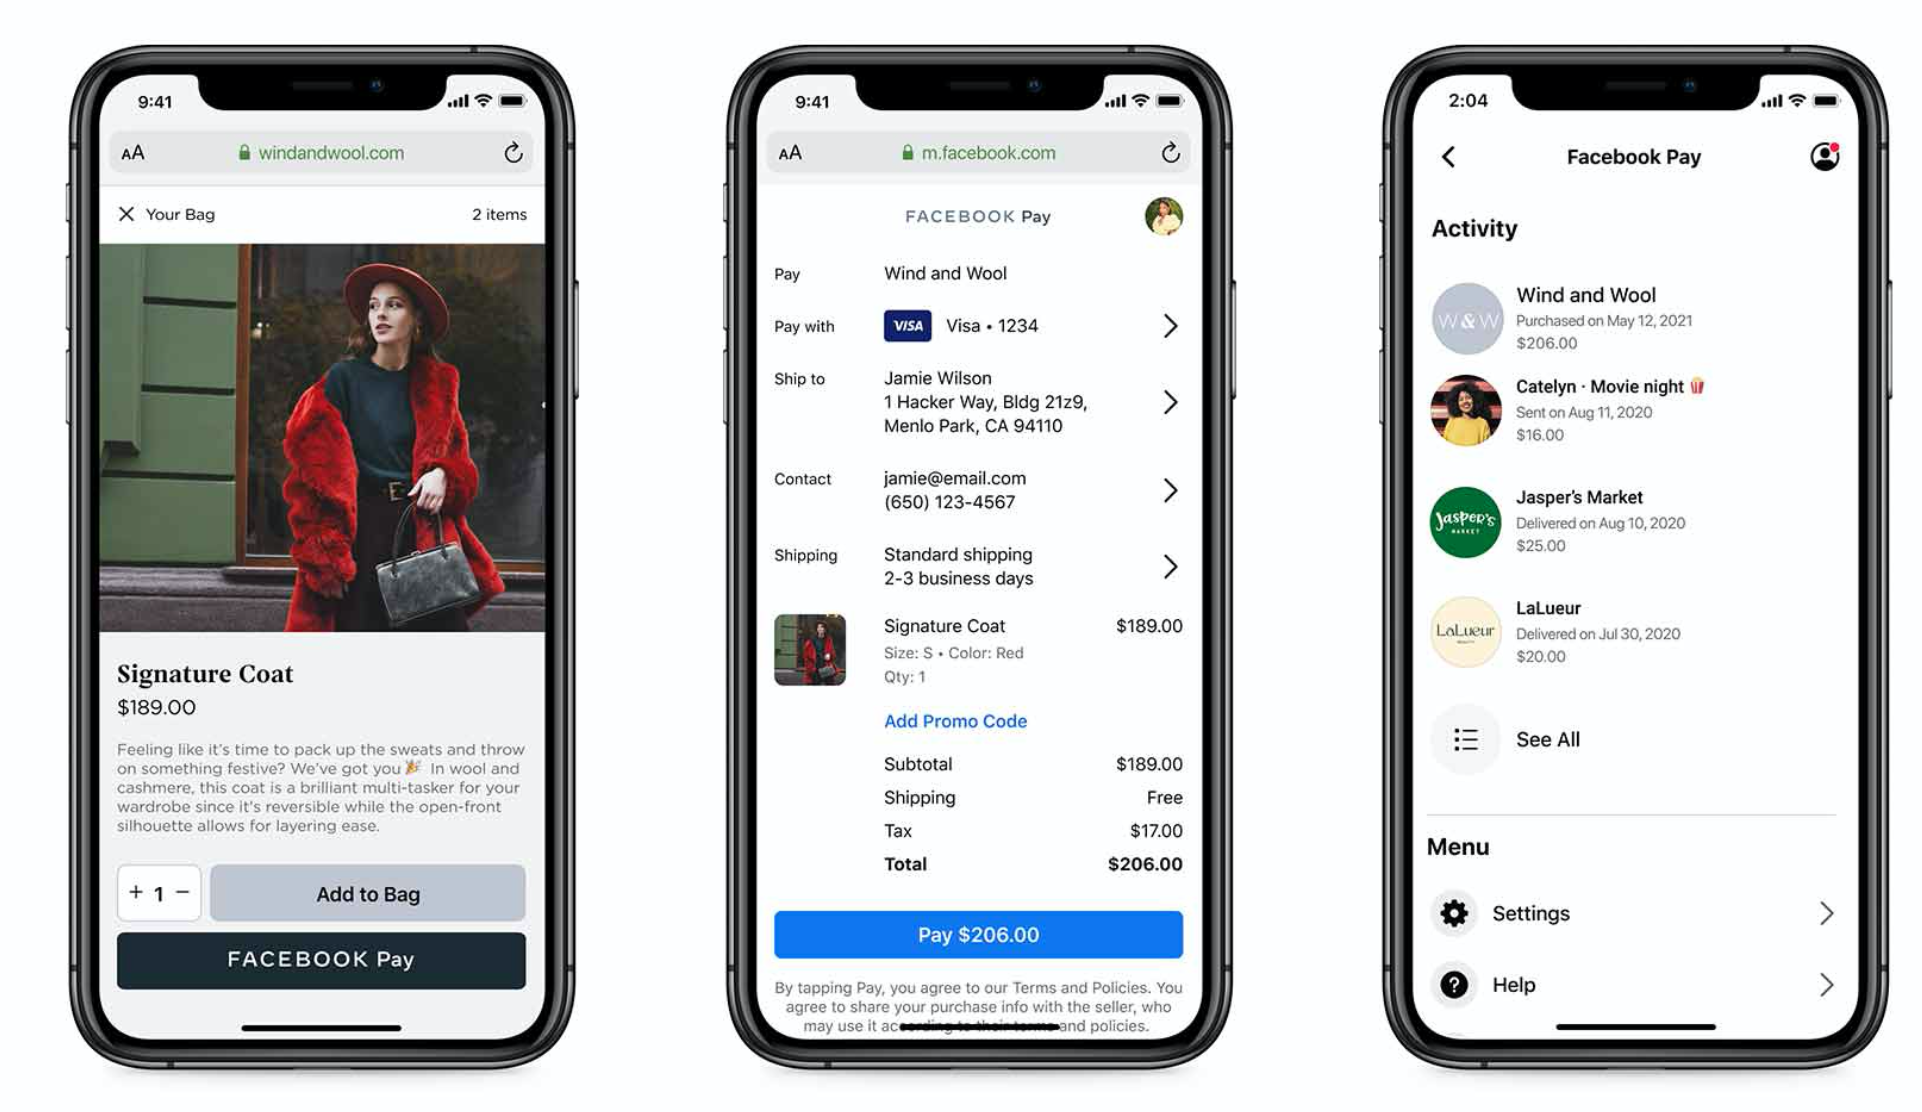Click the Pay $206.00 button
1922x1112 pixels.
coord(976,936)
